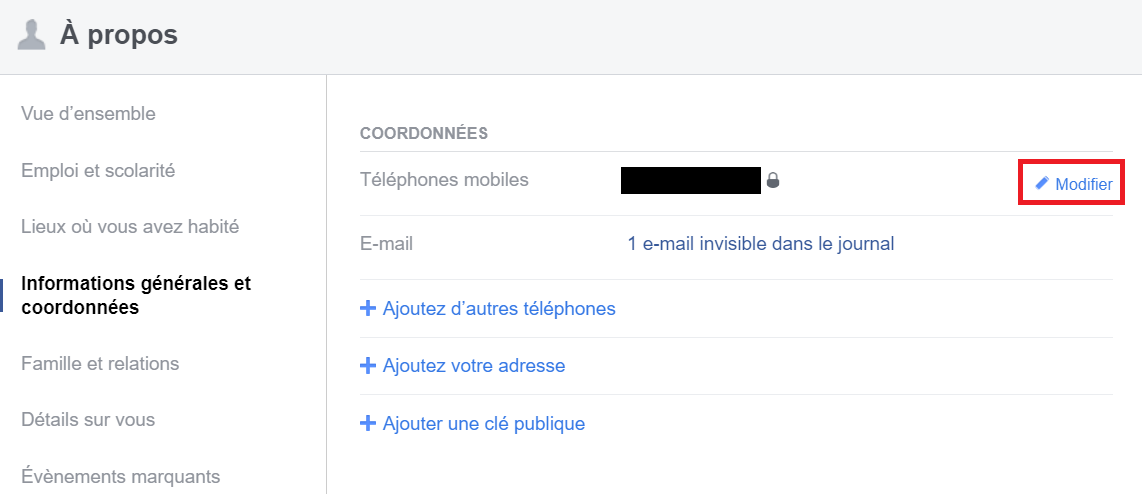Screen dimensions: 1142x494
Task: Click the plus icon for Ajouter une clé publique
Action: (368, 423)
